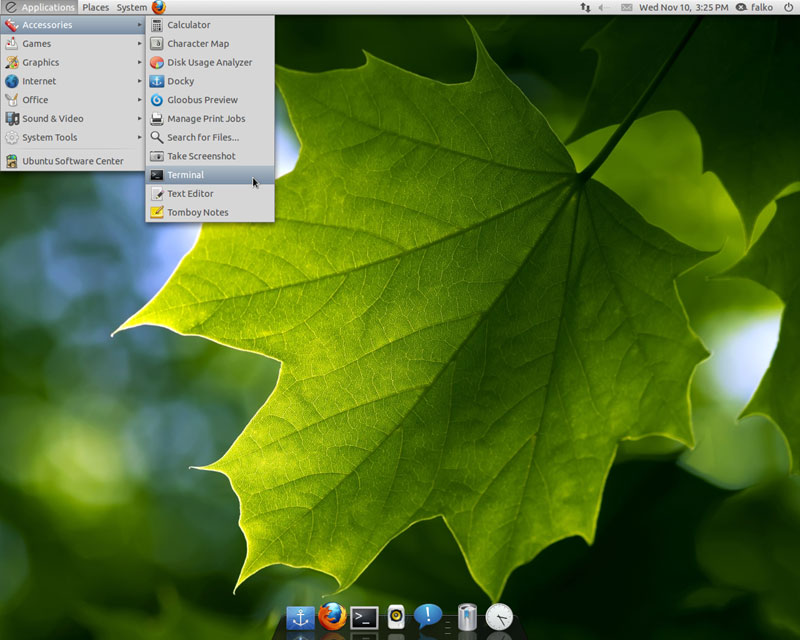Open the Trash icon in the dock

[466, 617]
